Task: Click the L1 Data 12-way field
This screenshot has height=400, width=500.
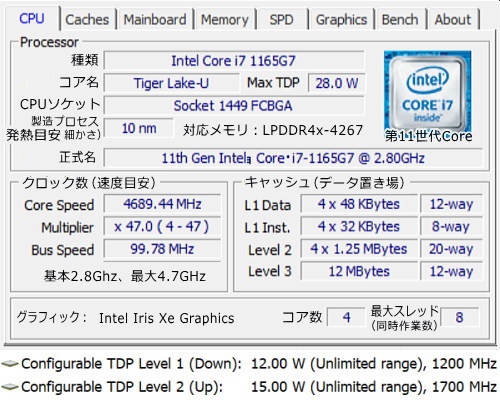Action: coord(451,204)
